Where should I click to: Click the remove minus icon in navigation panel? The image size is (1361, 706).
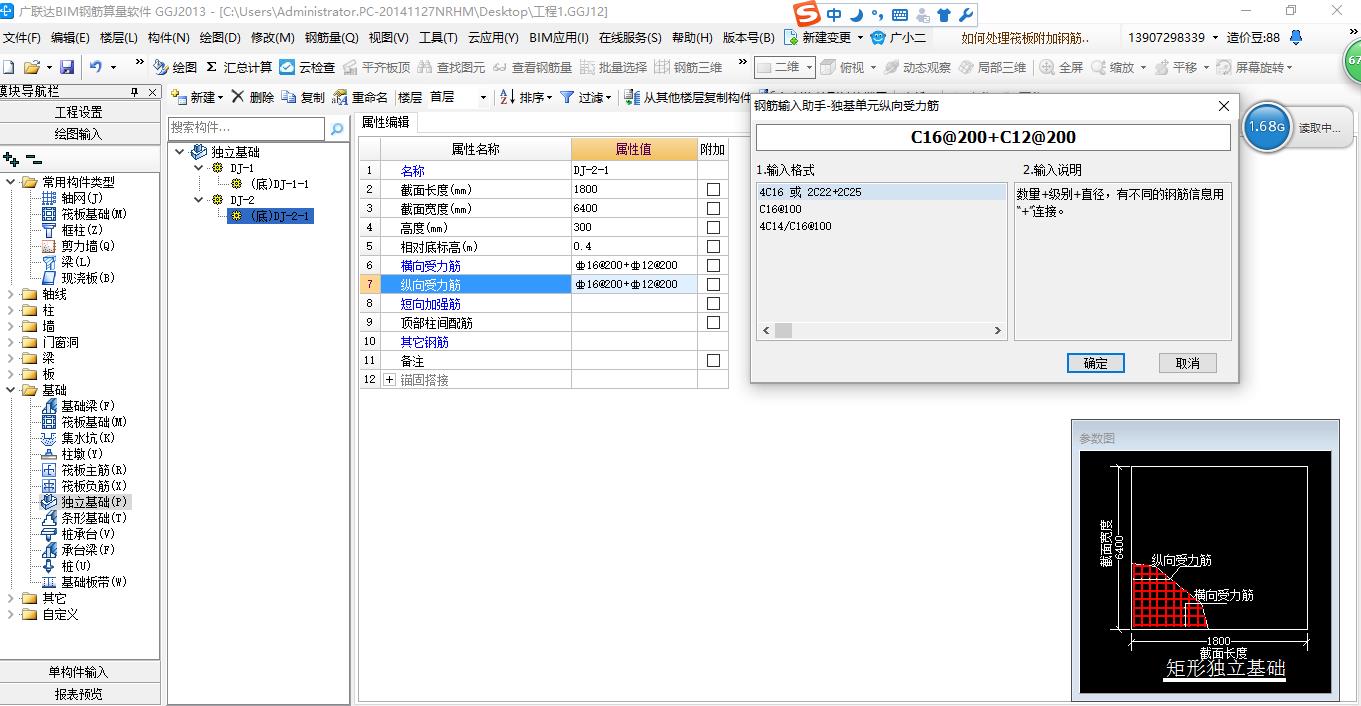point(33,159)
